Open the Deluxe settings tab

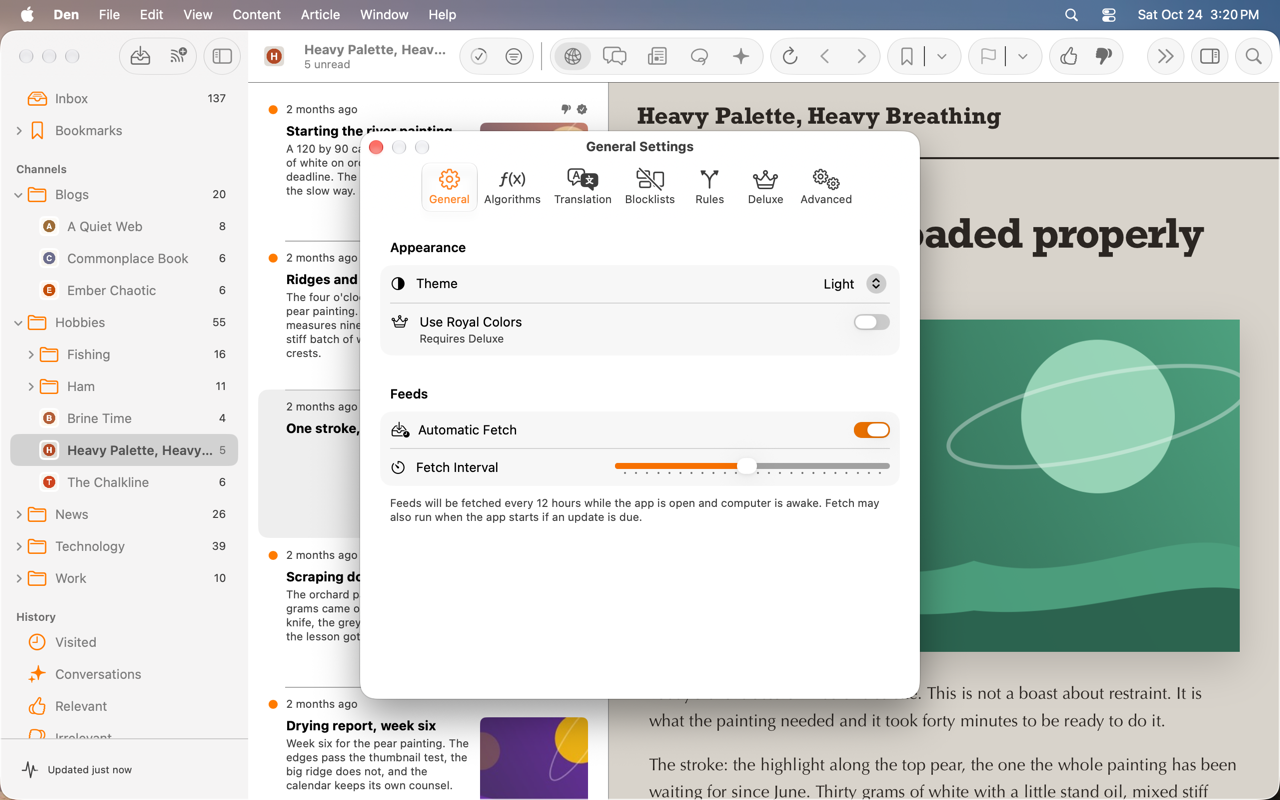click(x=765, y=187)
